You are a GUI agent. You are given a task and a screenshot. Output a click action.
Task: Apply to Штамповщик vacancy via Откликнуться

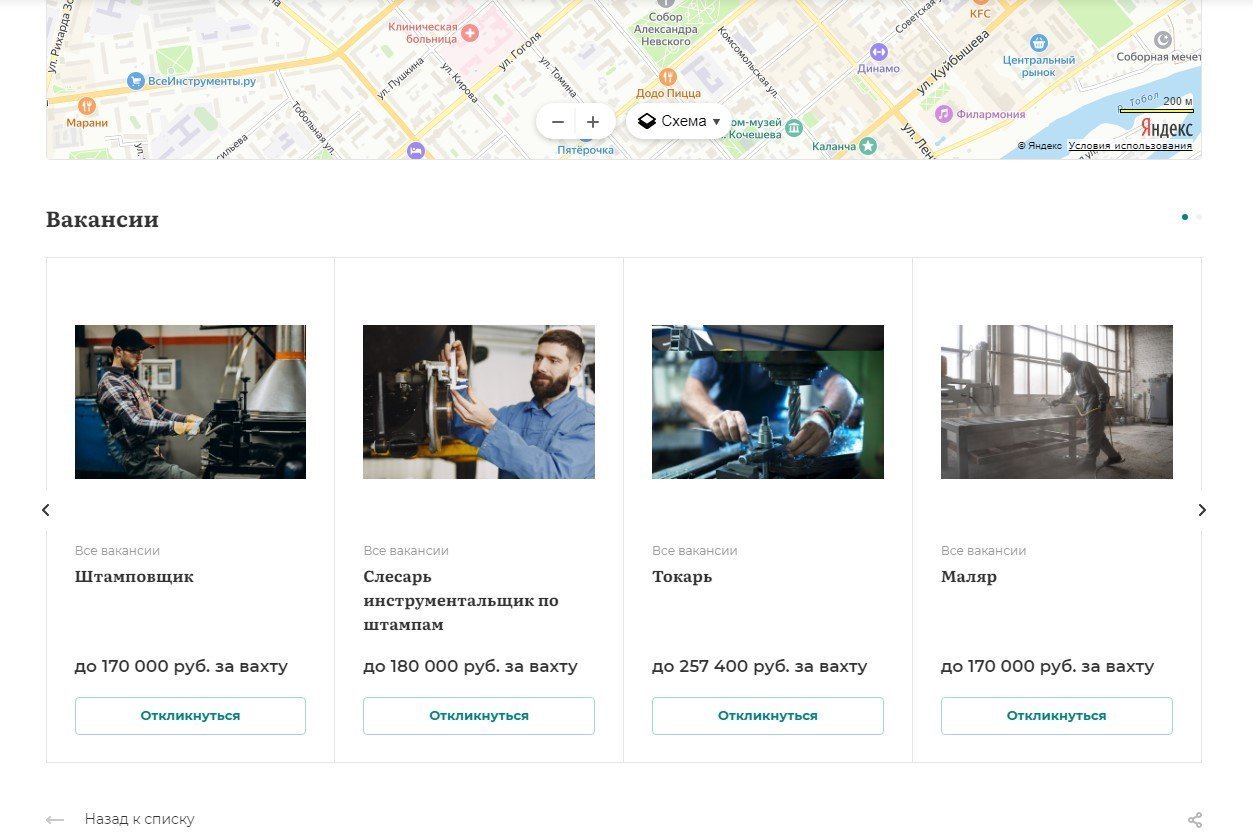(190, 716)
